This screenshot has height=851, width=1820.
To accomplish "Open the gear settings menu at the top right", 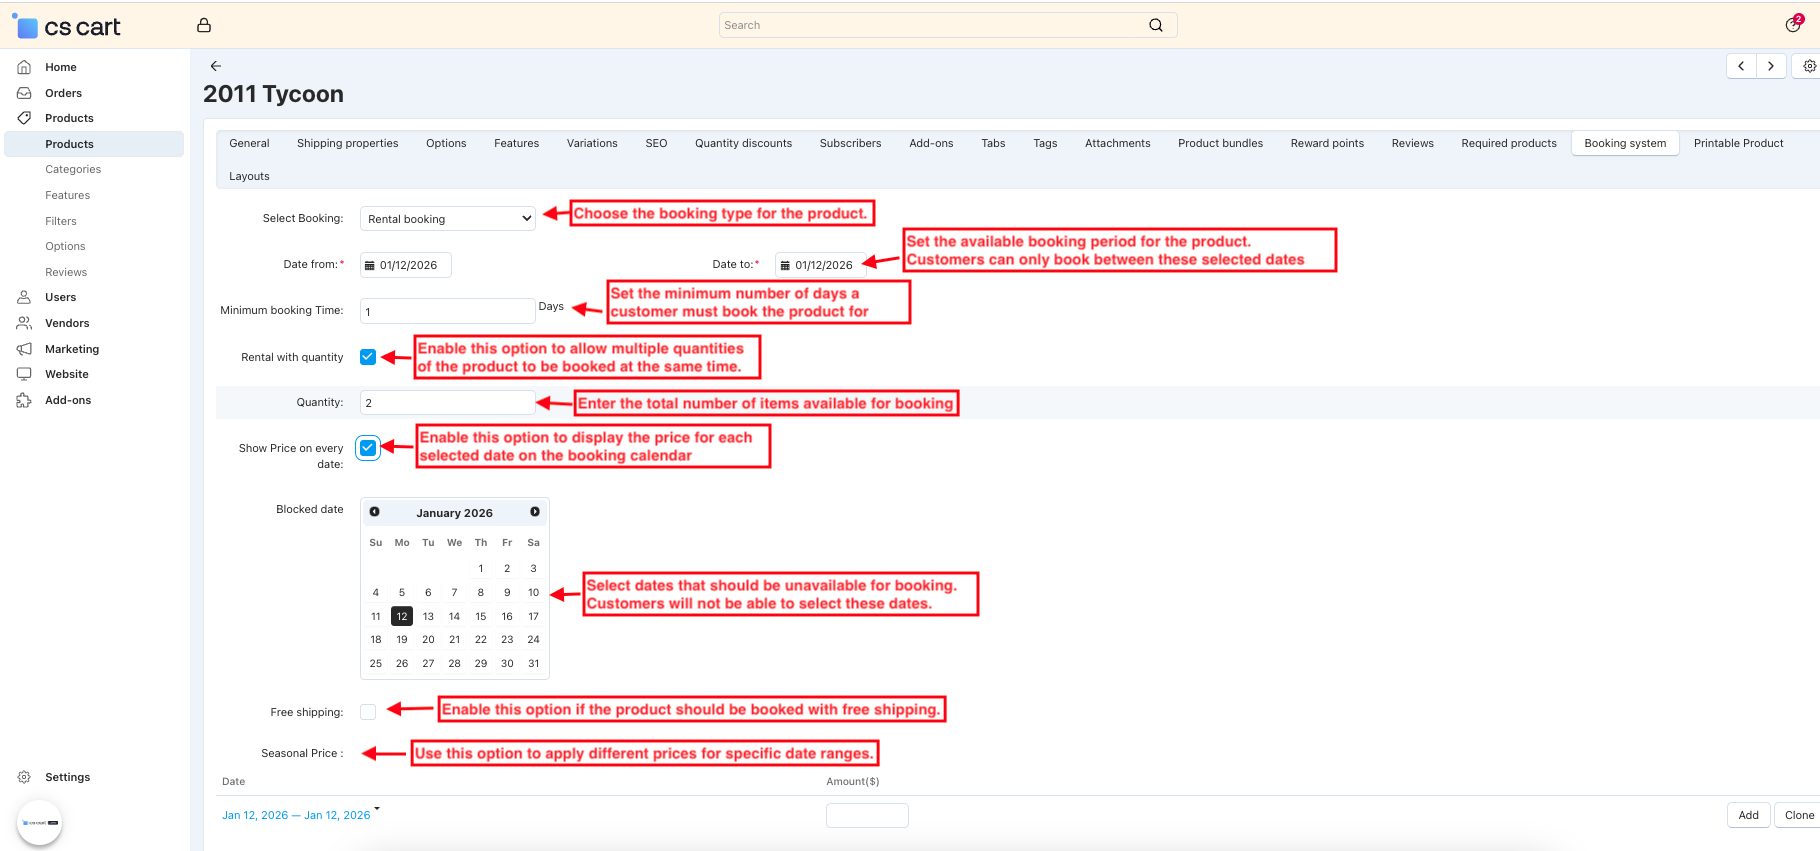I will coord(1809,66).
